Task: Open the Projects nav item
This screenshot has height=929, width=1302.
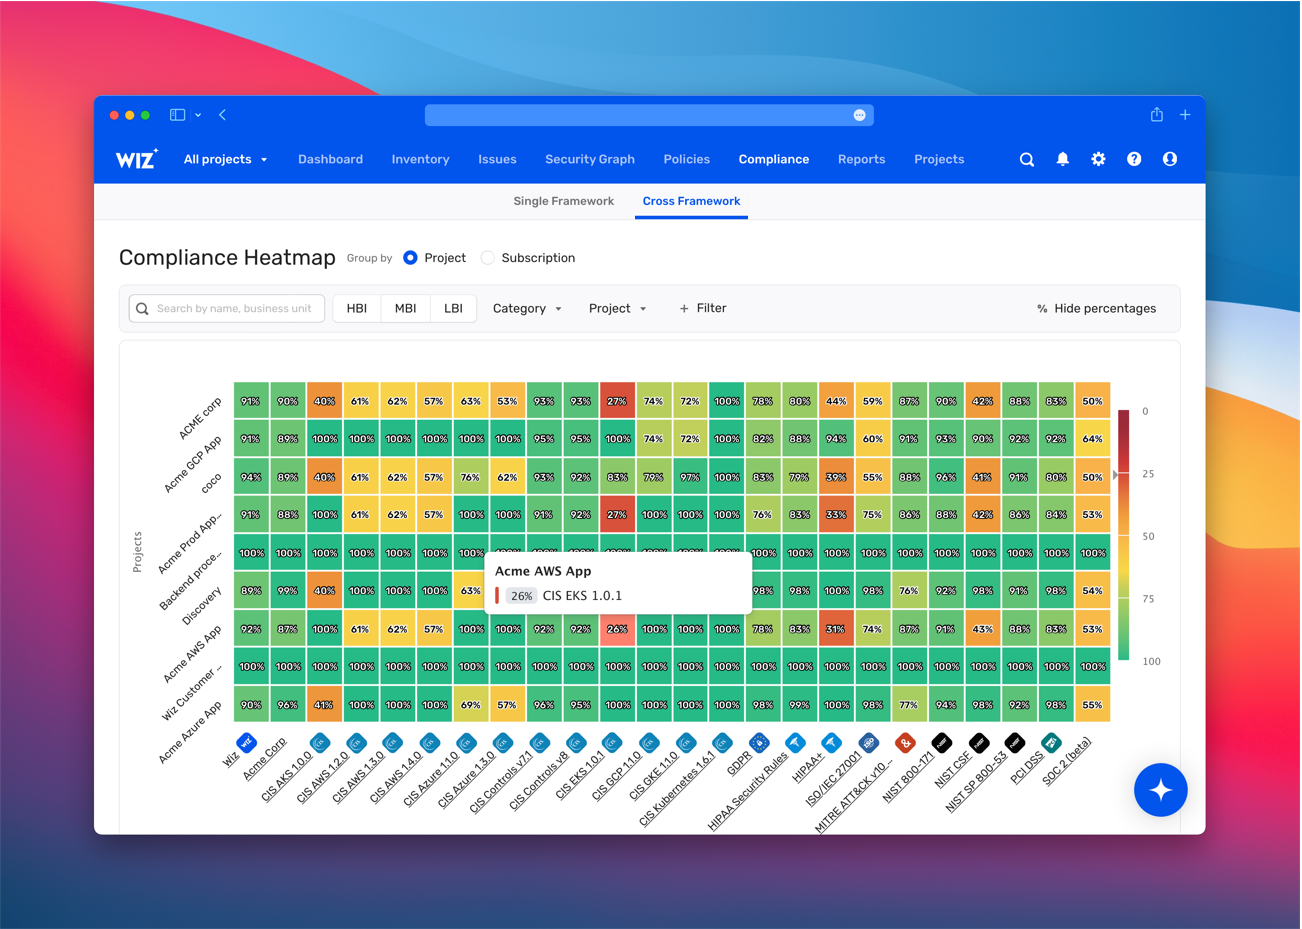Action: (x=939, y=159)
